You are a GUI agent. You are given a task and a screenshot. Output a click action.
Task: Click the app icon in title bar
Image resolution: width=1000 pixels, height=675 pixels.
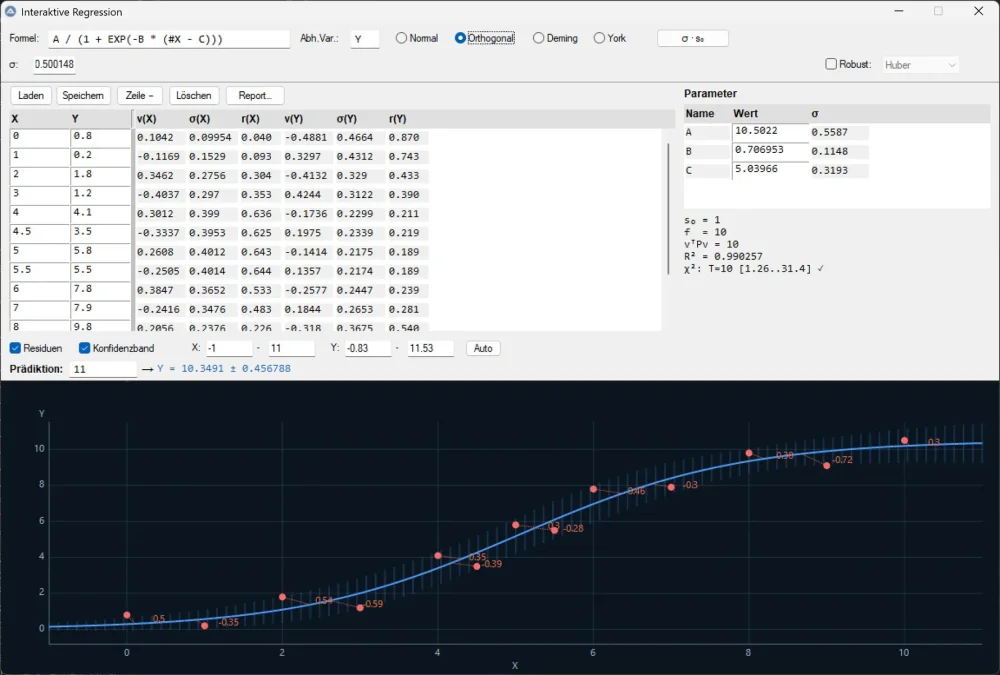tap(10, 11)
